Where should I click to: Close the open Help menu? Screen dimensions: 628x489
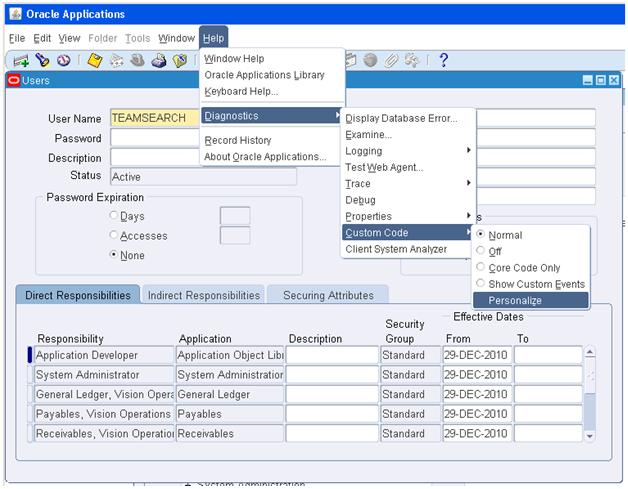click(213, 38)
